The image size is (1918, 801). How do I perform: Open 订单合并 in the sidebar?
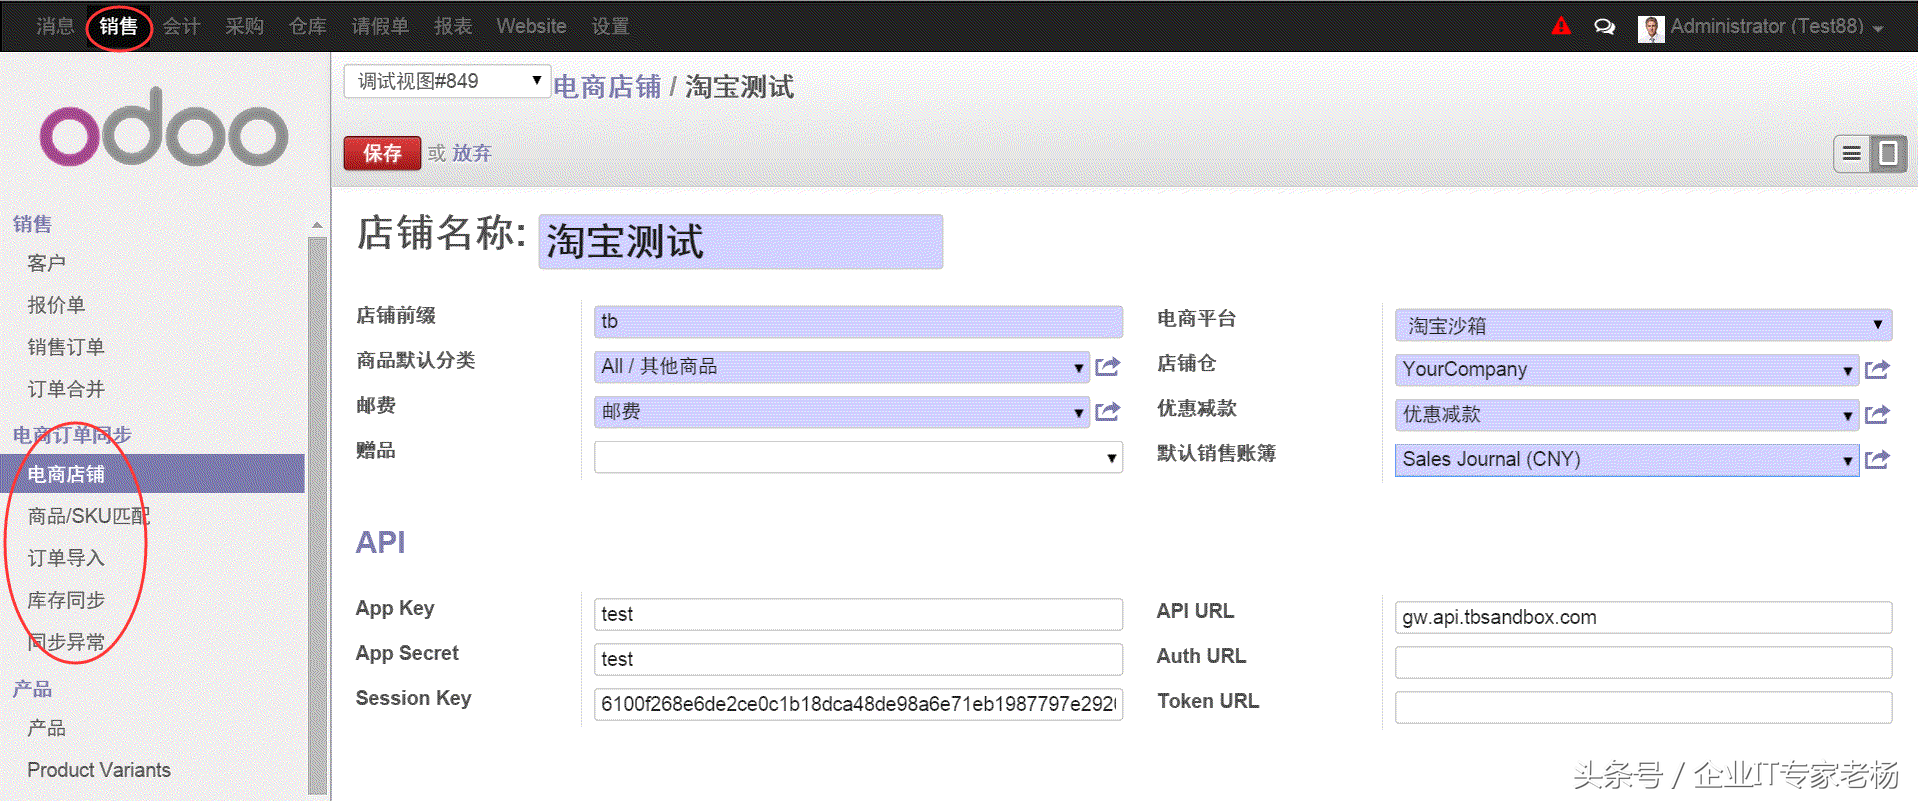click(x=66, y=389)
